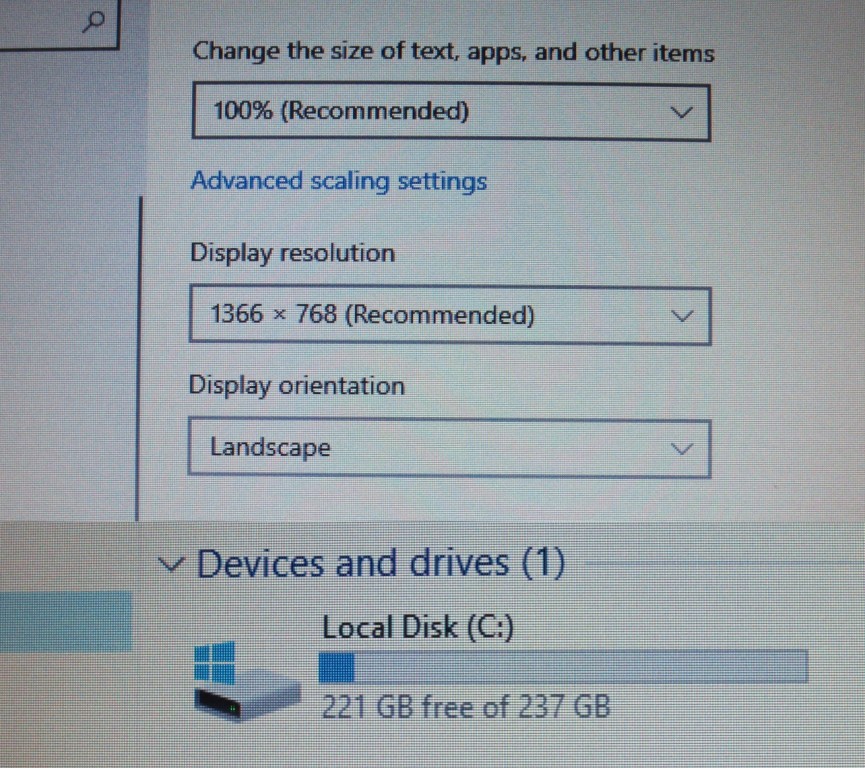Click the chevron arrow on the Landscape dropdown
Screen dimensions: 865x768
click(681, 449)
